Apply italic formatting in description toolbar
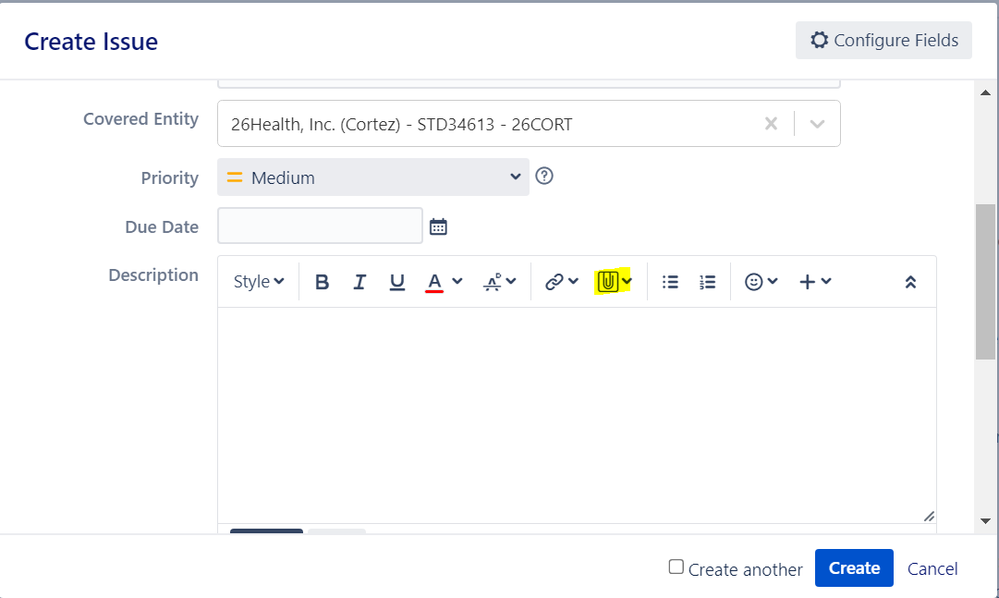The height and width of the screenshot is (598, 999). pyautogui.click(x=359, y=281)
